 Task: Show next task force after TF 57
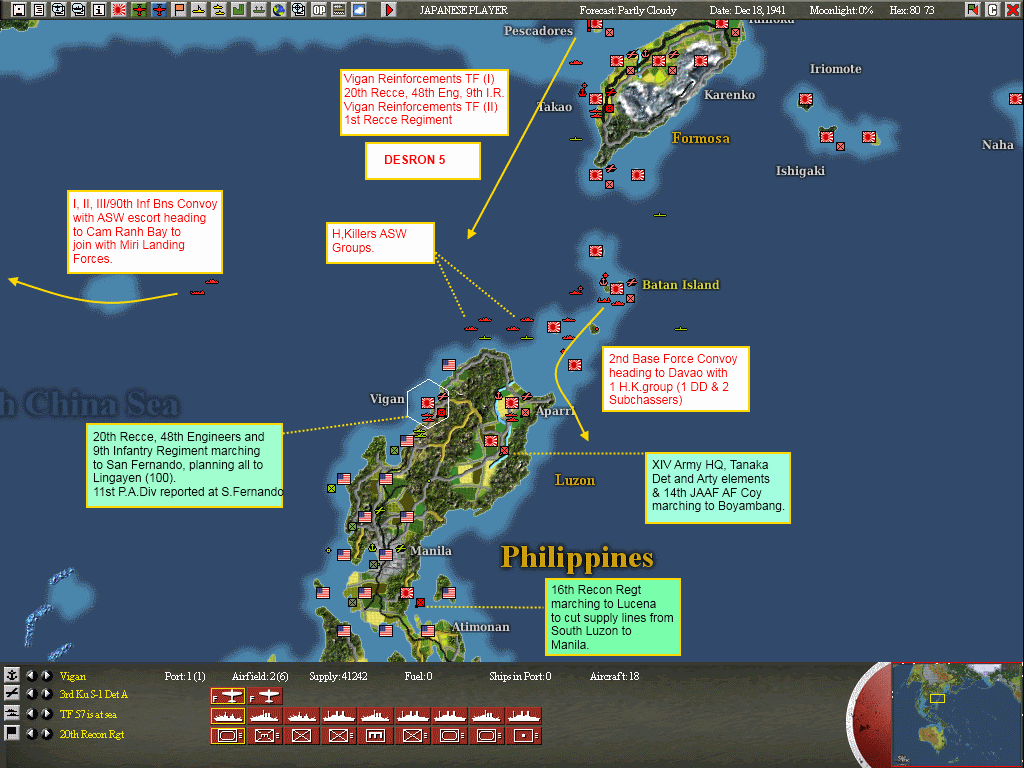[46, 714]
